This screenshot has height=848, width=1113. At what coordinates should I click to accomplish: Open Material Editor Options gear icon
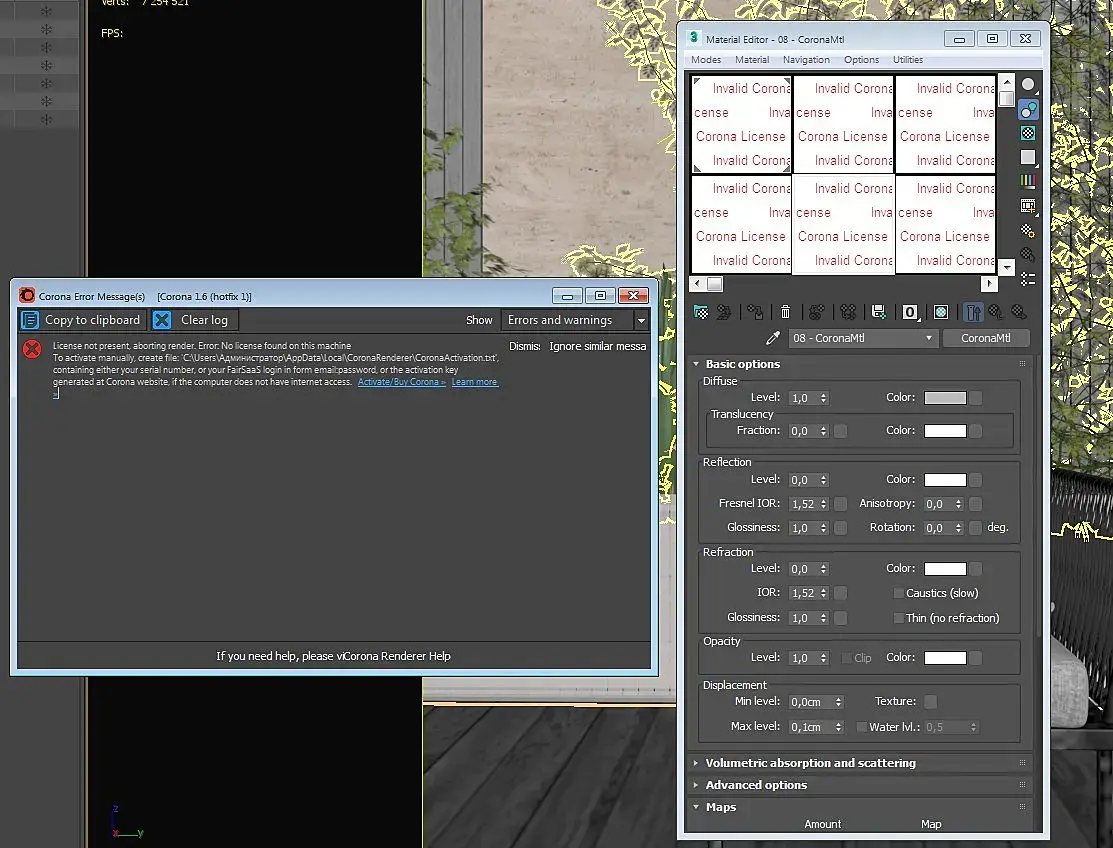tap(1028, 231)
